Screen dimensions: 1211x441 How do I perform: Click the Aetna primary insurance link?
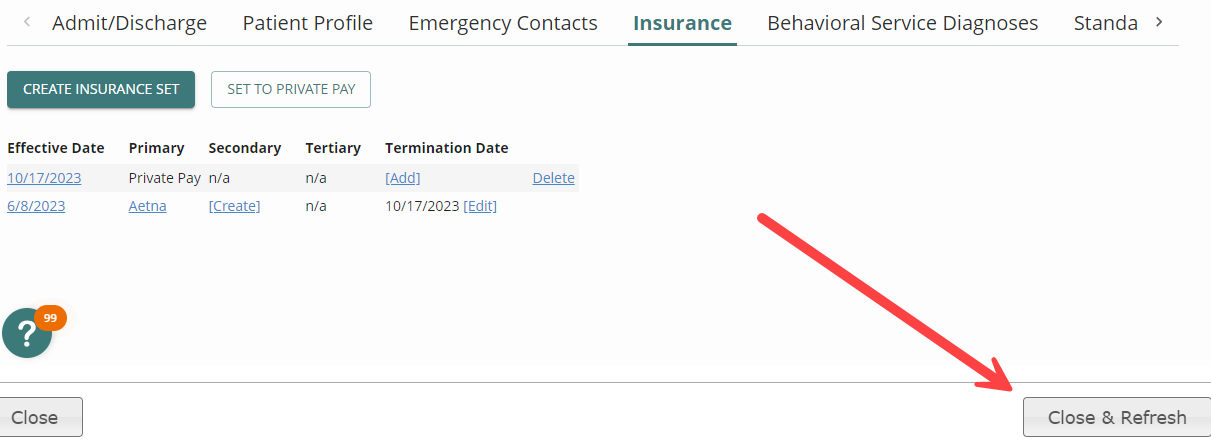coord(148,206)
